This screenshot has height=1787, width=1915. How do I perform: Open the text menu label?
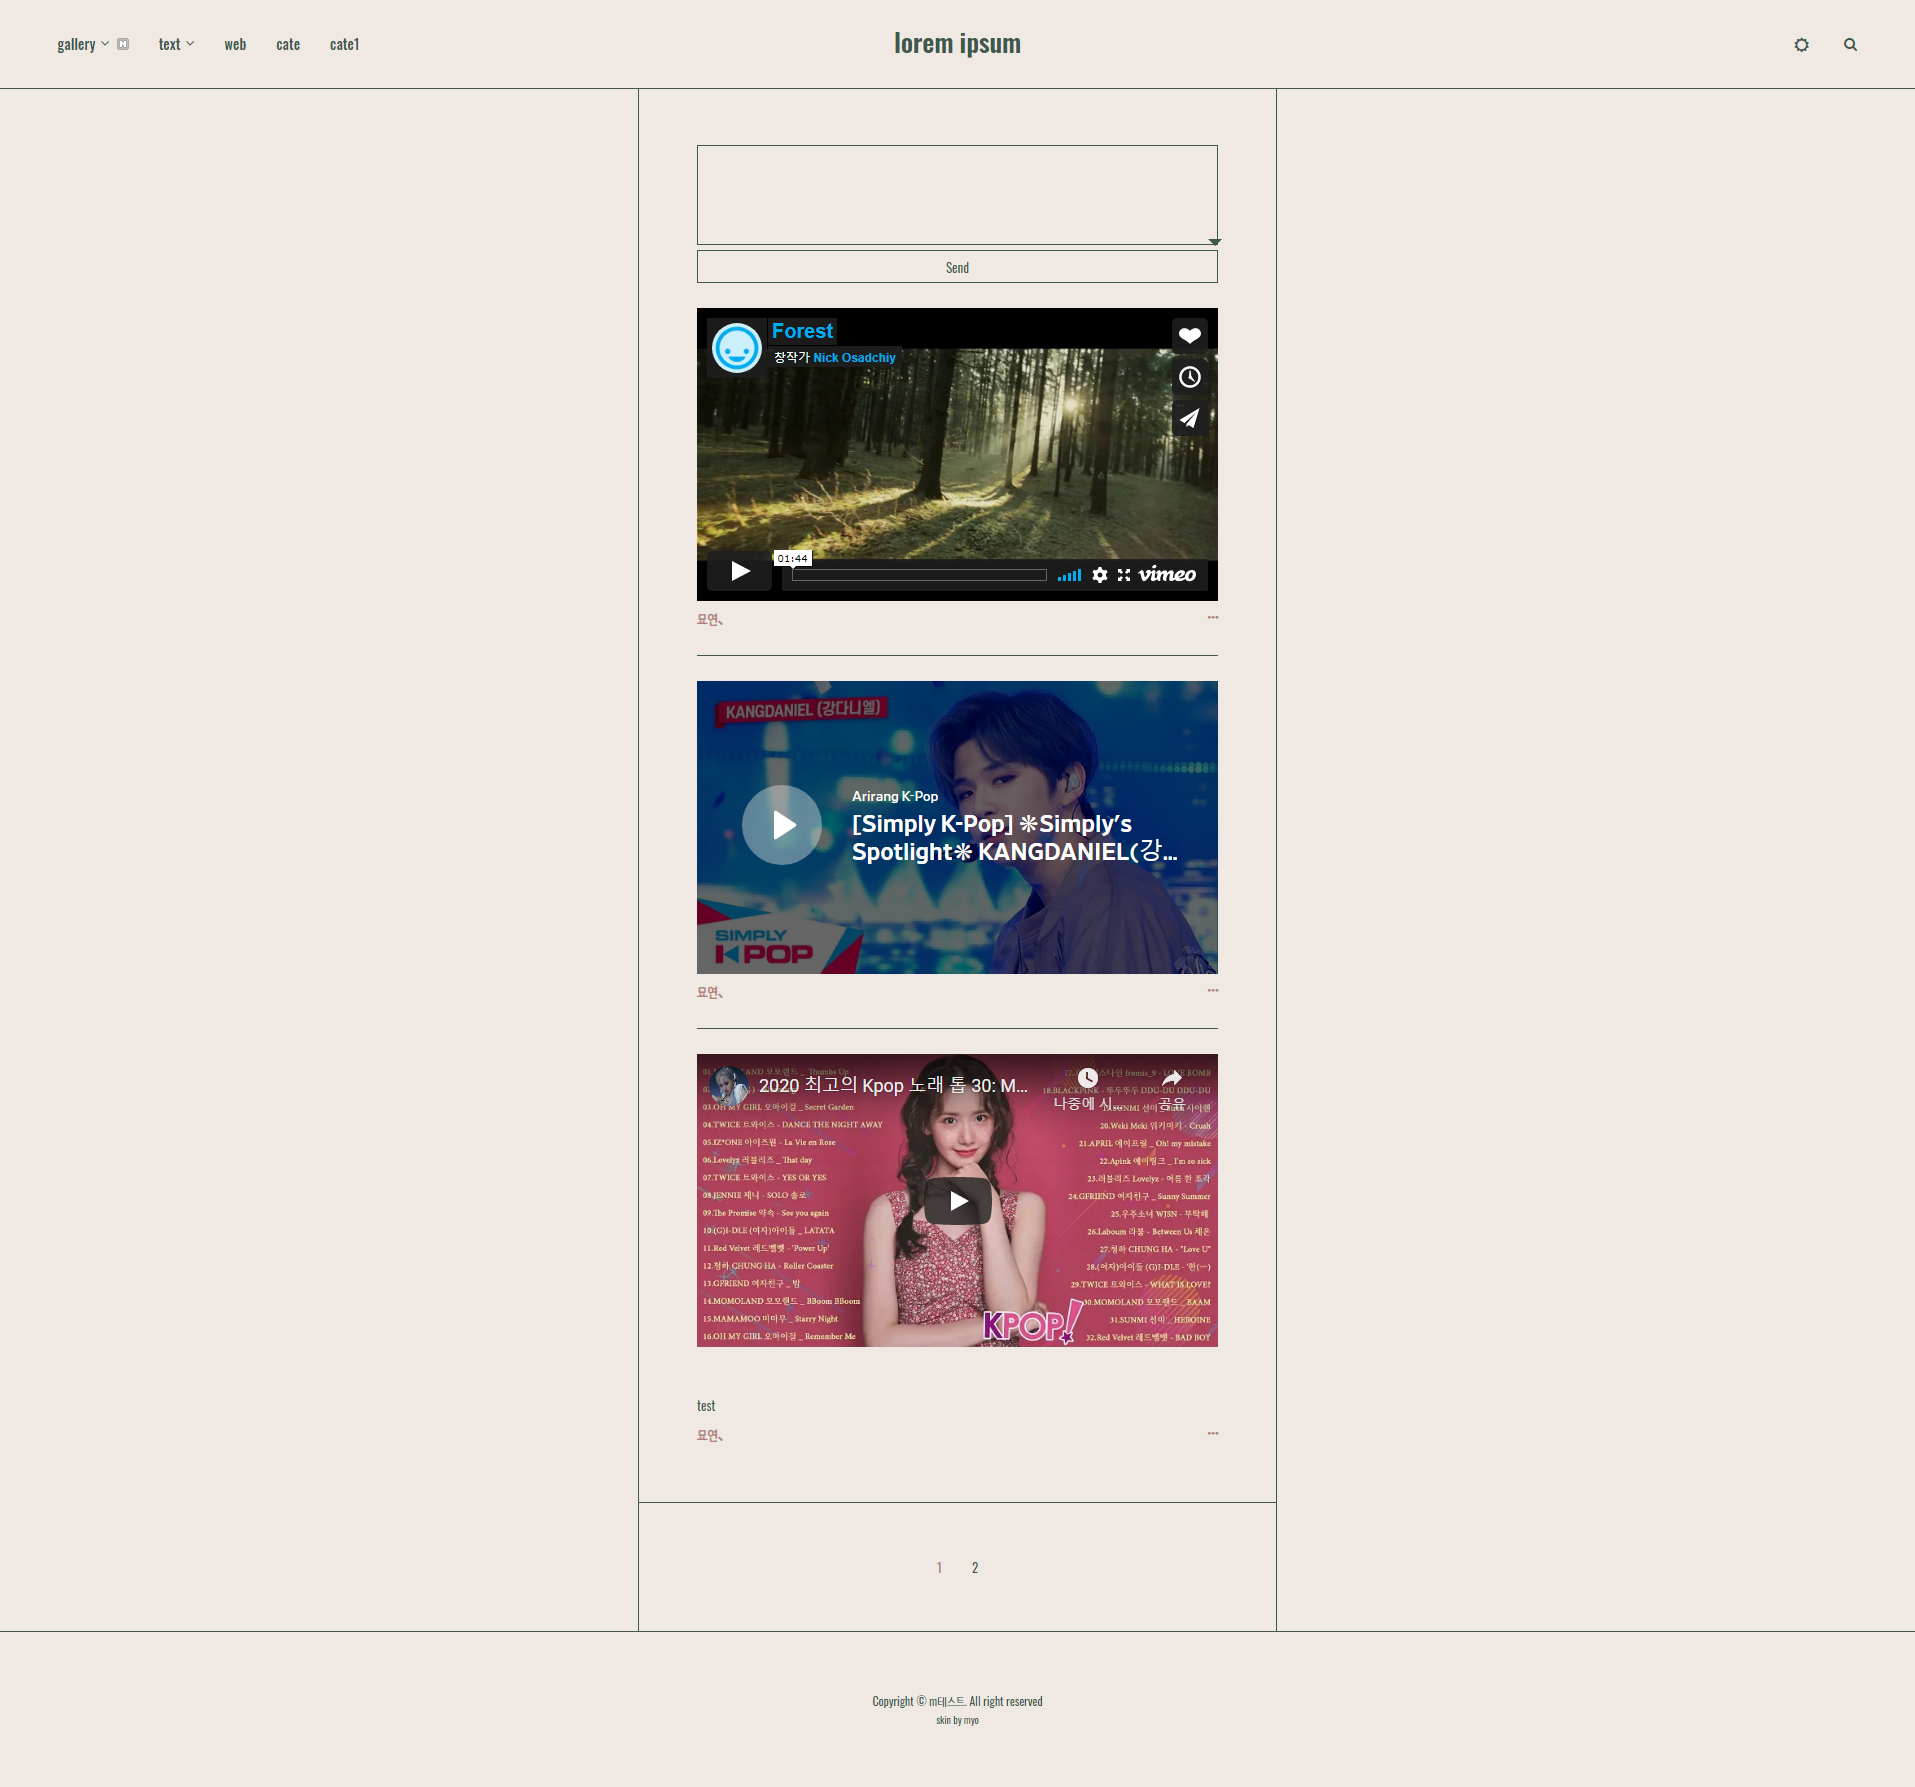[169, 45]
